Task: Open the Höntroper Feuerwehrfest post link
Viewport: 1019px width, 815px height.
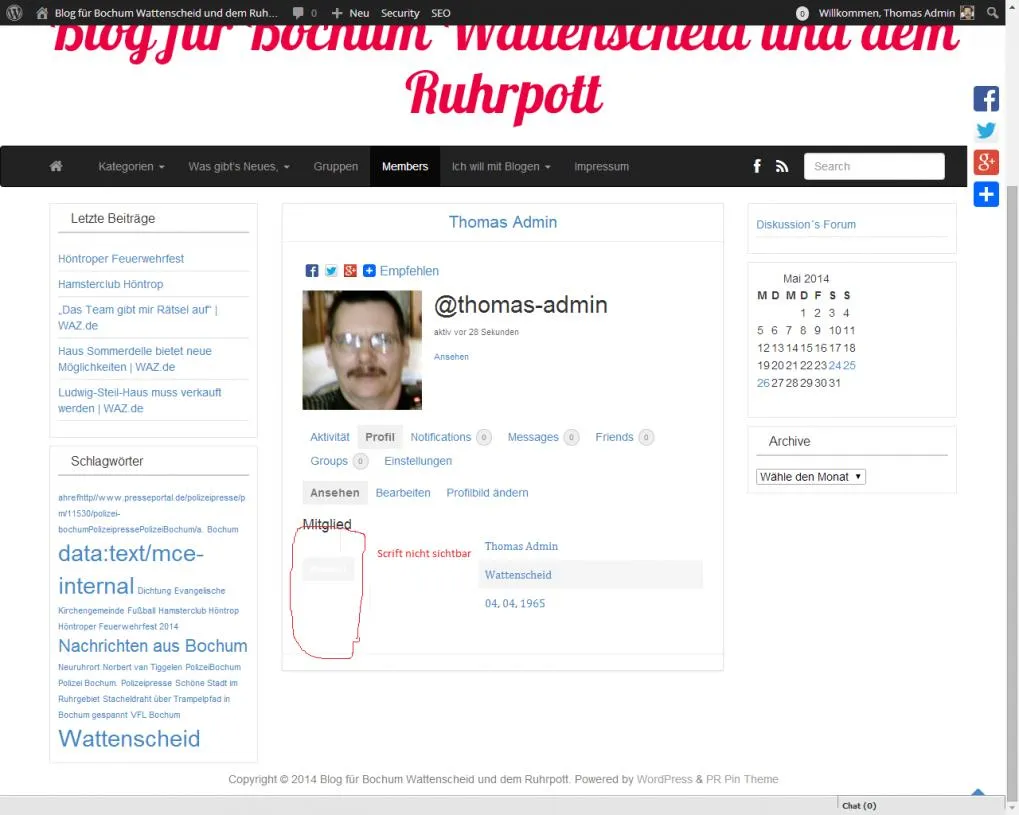Action: pos(121,259)
